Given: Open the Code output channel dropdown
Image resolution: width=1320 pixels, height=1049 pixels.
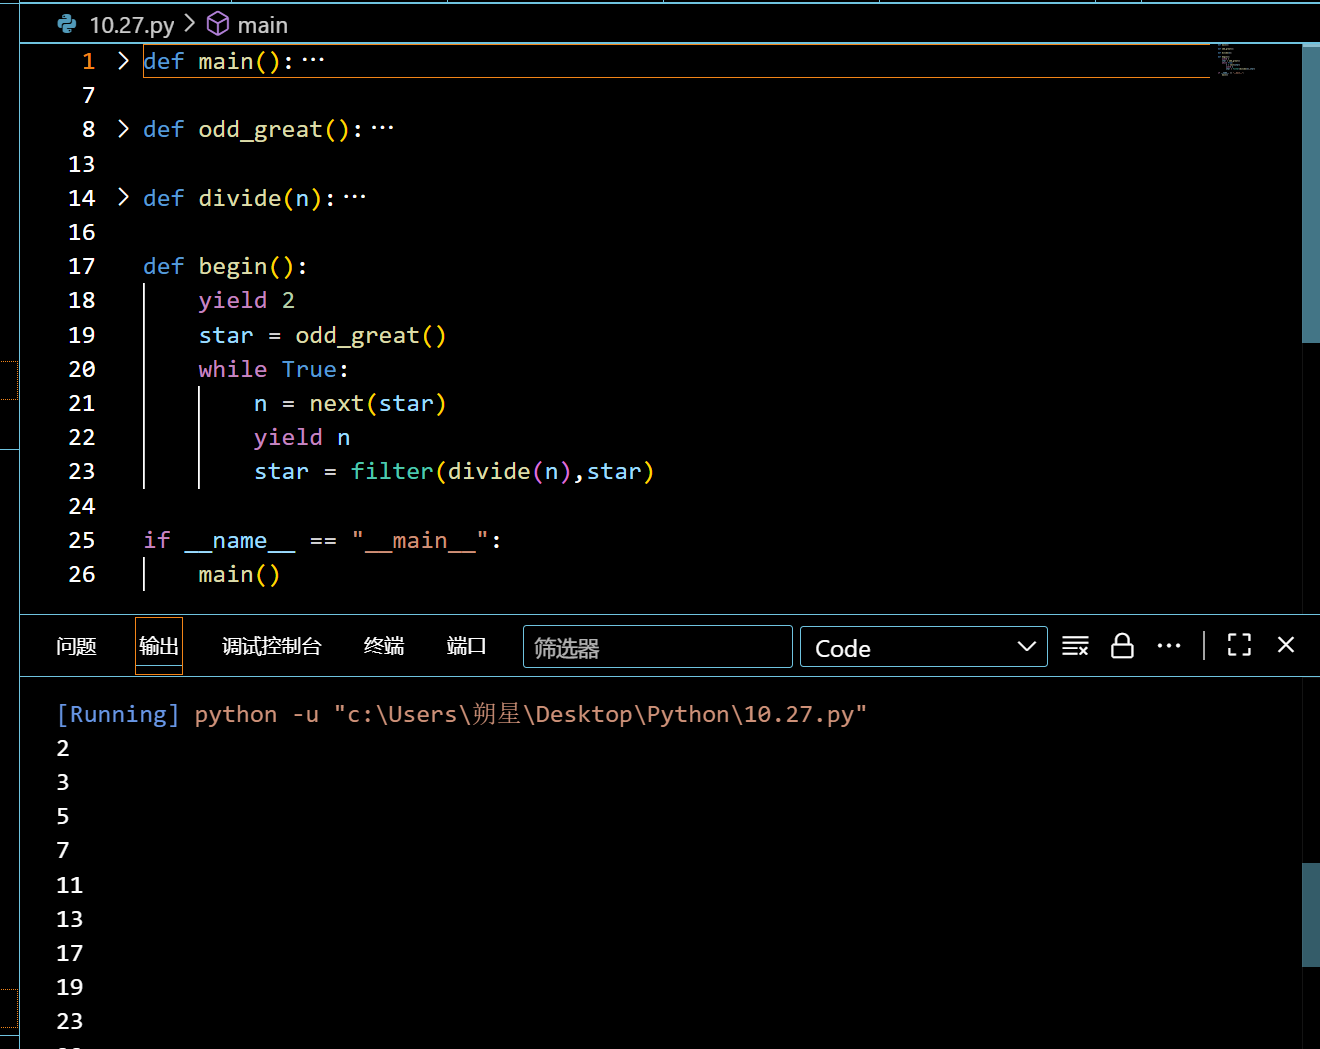Looking at the screenshot, I should coord(923,647).
